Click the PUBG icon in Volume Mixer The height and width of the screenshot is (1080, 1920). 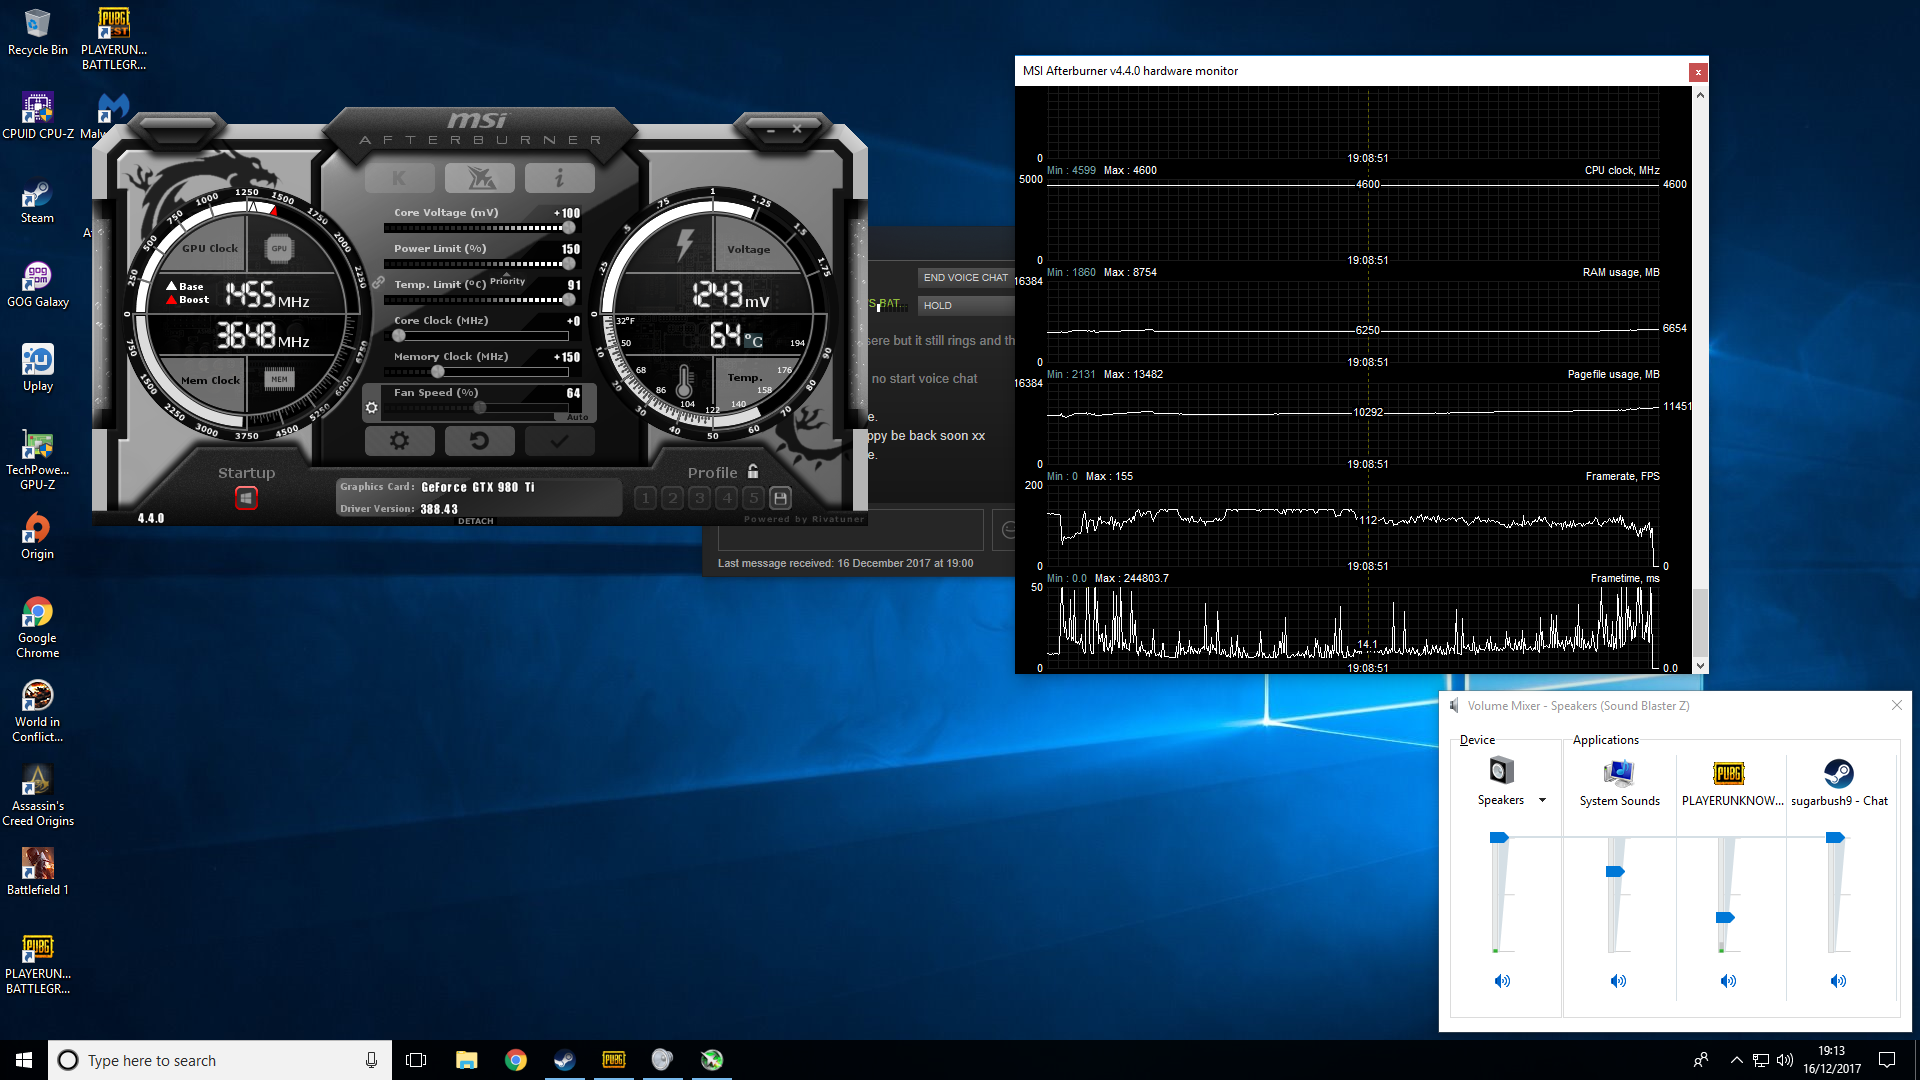click(x=1728, y=773)
